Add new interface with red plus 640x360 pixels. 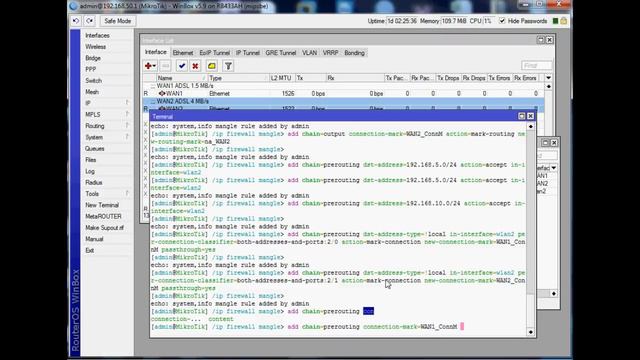[x=150, y=66]
